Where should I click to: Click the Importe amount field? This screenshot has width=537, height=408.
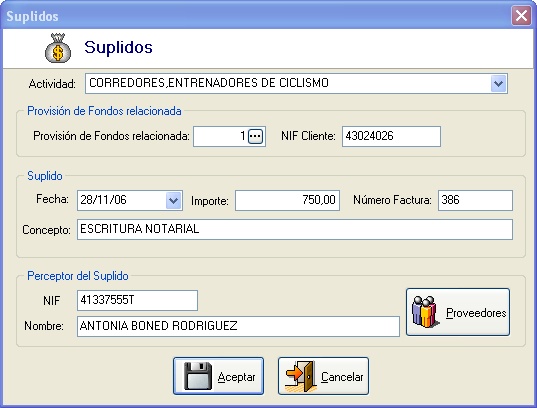(x=287, y=200)
